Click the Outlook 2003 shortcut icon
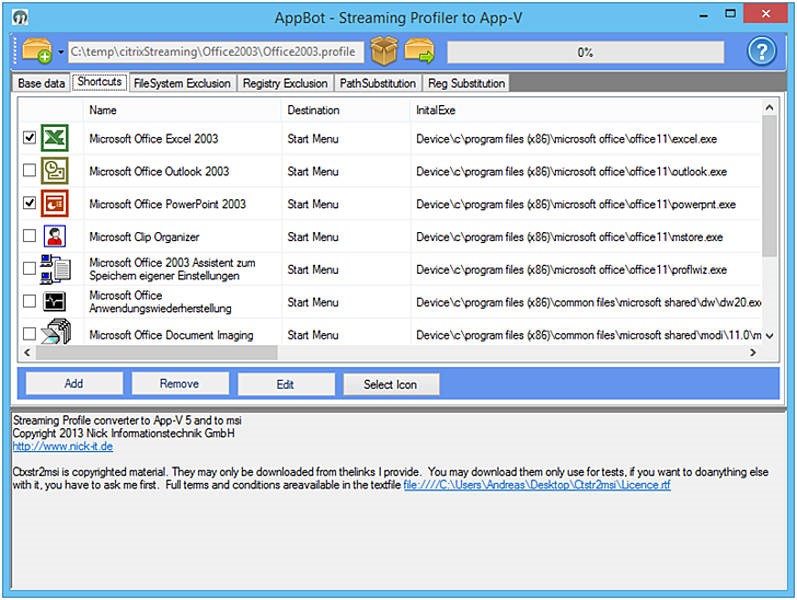The image size is (797, 600). [54, 171]
